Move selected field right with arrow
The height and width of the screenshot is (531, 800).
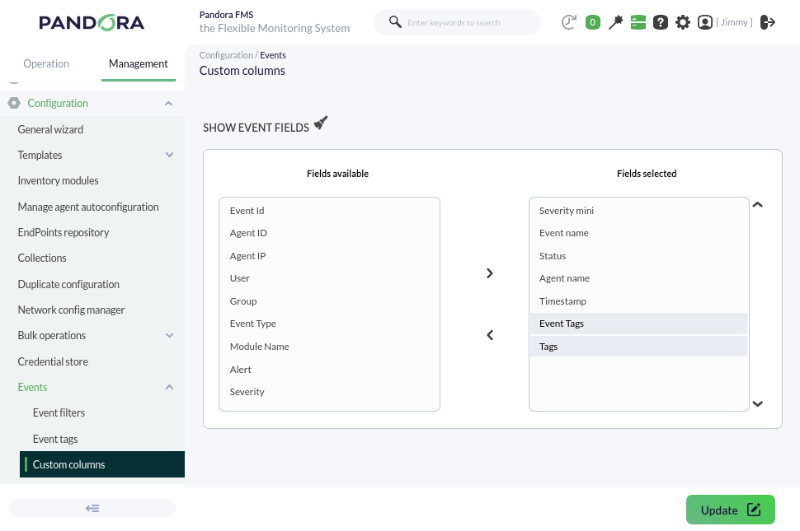[489, 273]
